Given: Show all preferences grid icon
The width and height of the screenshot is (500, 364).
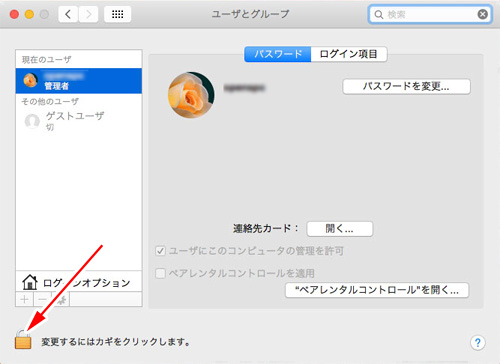Looking at the screenshot, I should click(x=117, y=14).
